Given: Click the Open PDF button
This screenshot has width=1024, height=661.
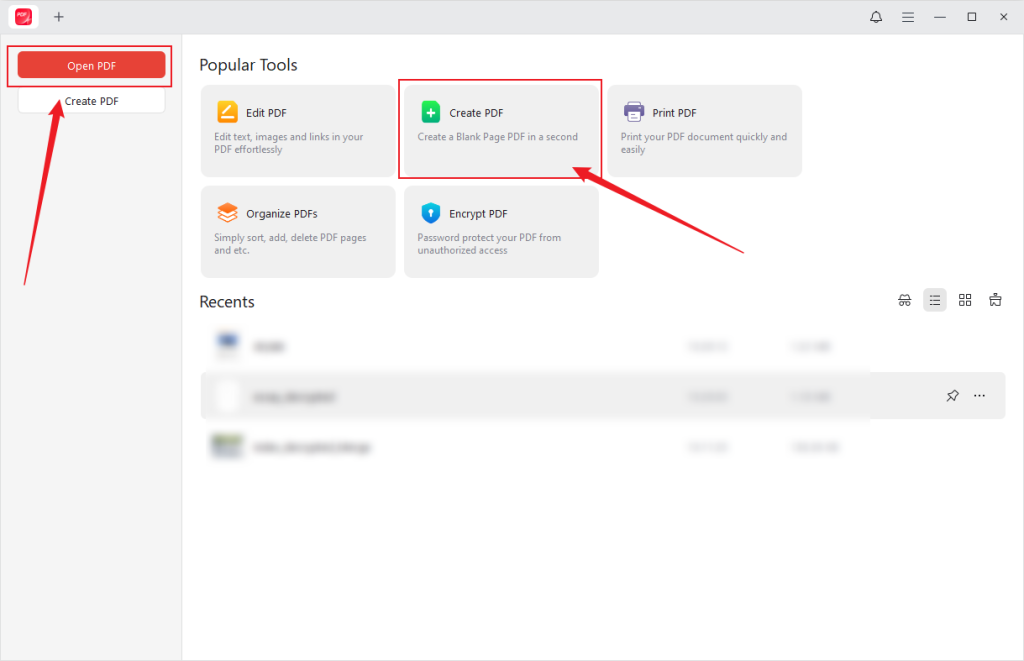Looking at the screenshot, I should (x=90, y=64).
